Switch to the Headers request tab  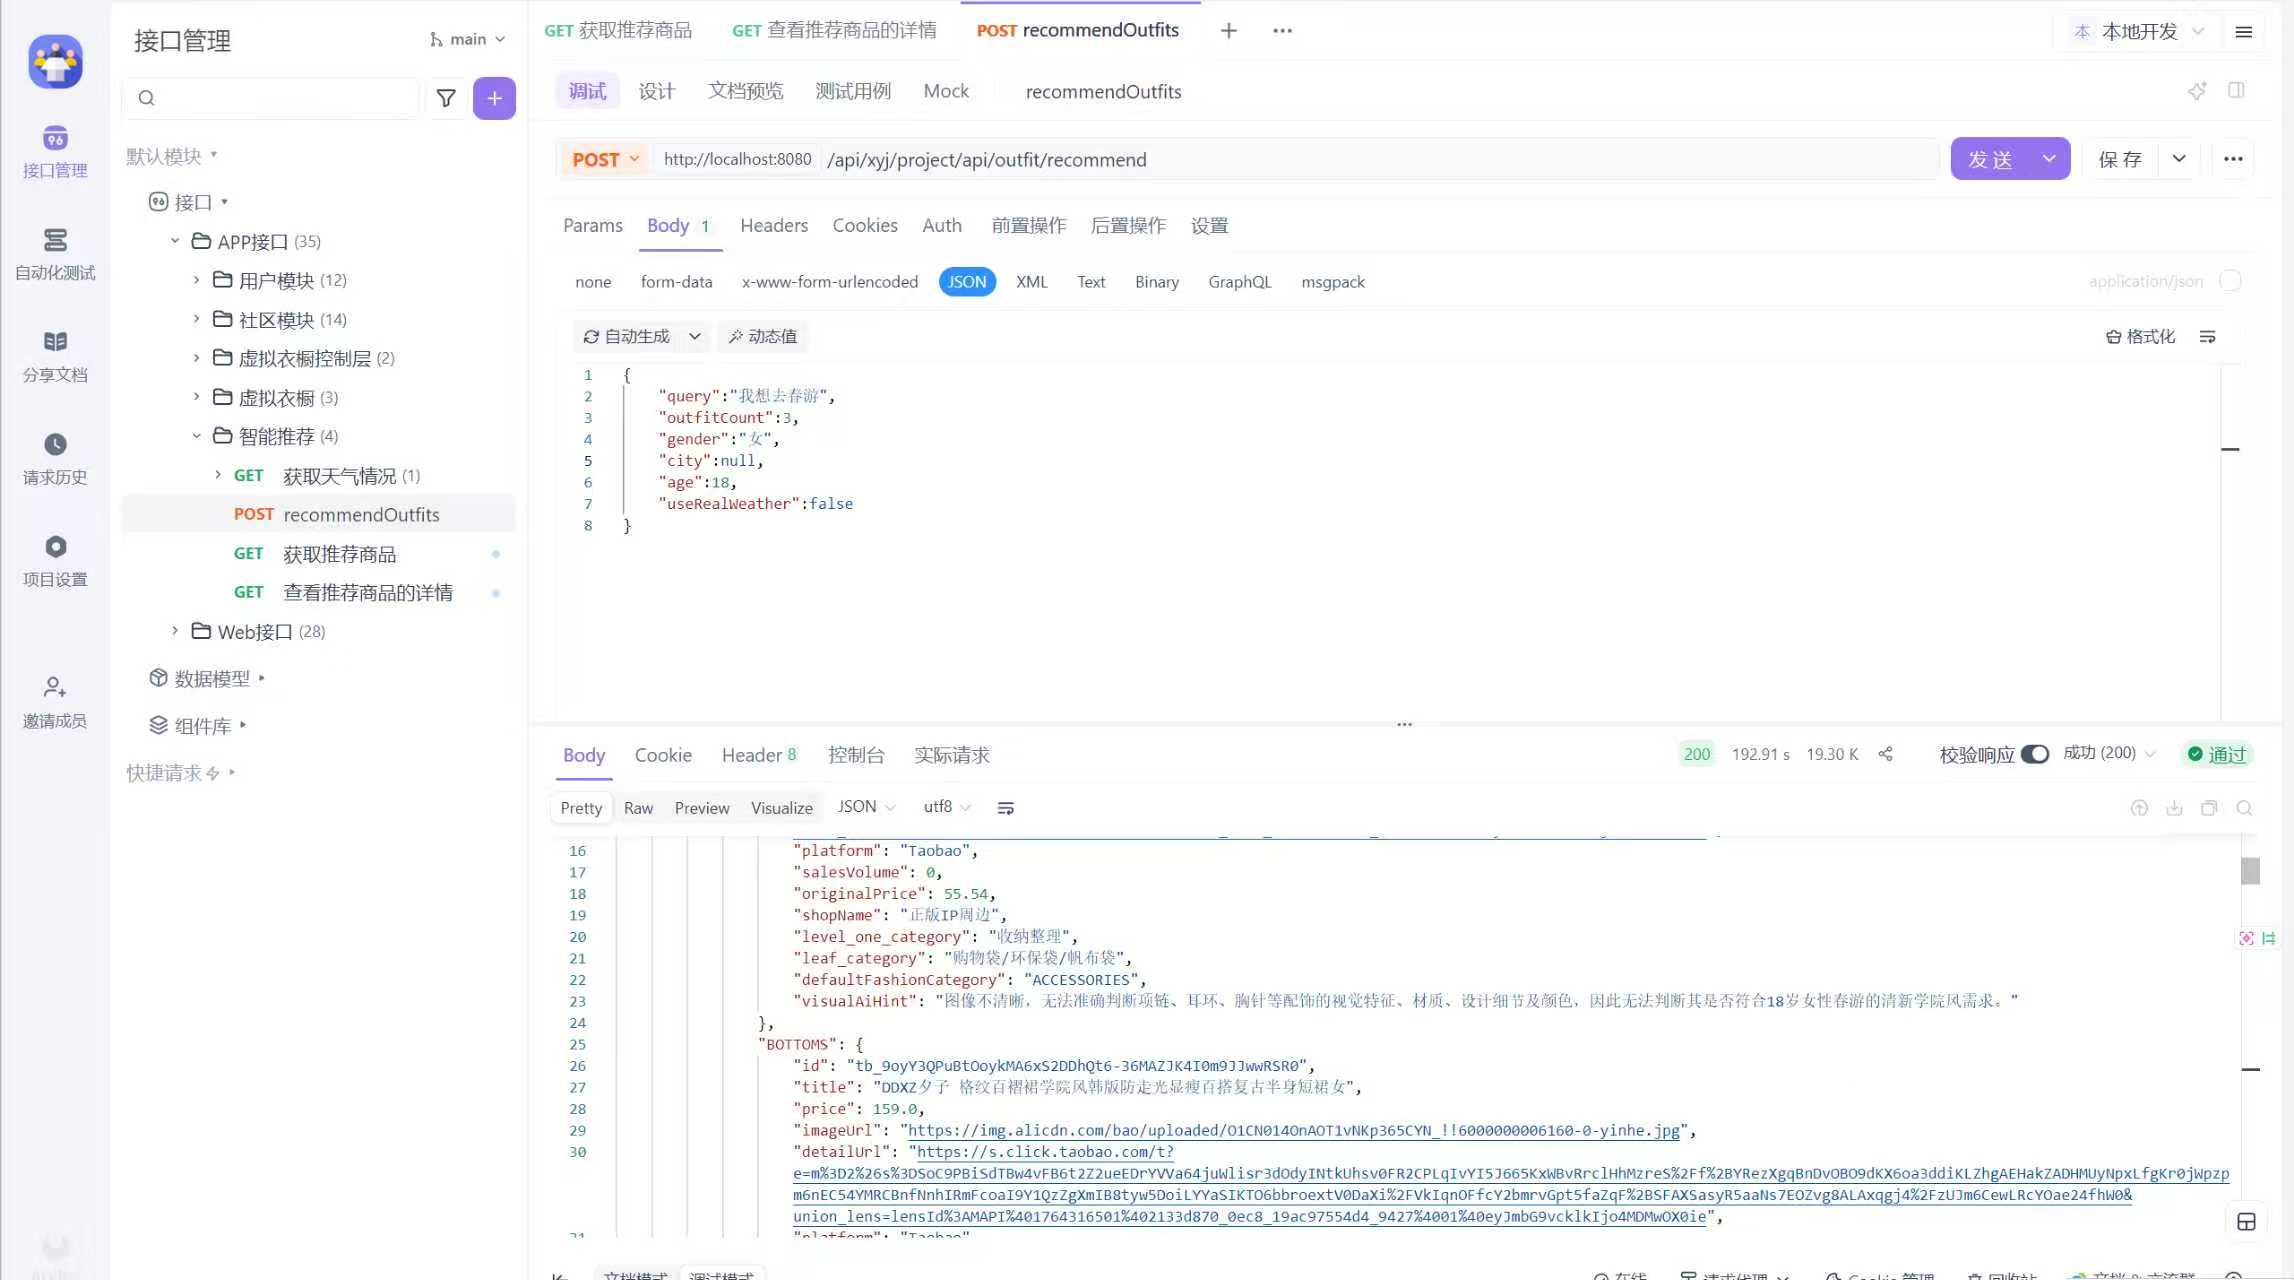[x=773, y=225]
